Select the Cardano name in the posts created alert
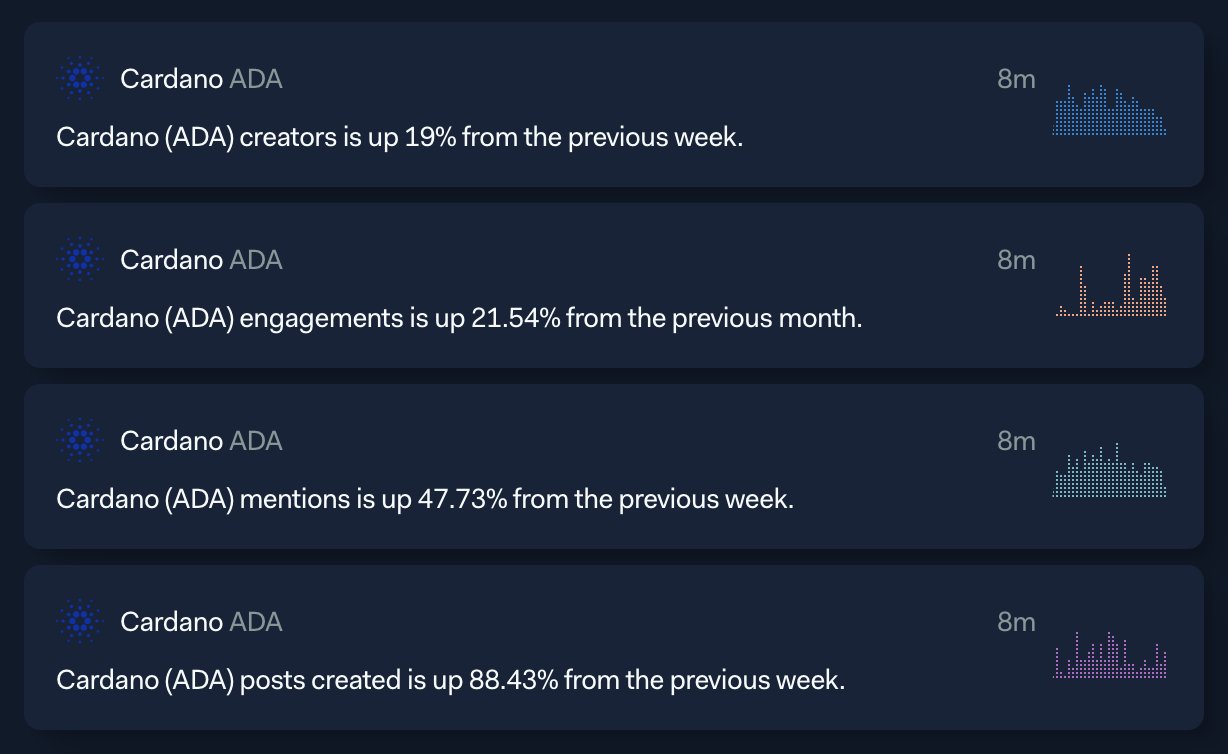Screen dimensions: 1228x754 tap(171, 622)
